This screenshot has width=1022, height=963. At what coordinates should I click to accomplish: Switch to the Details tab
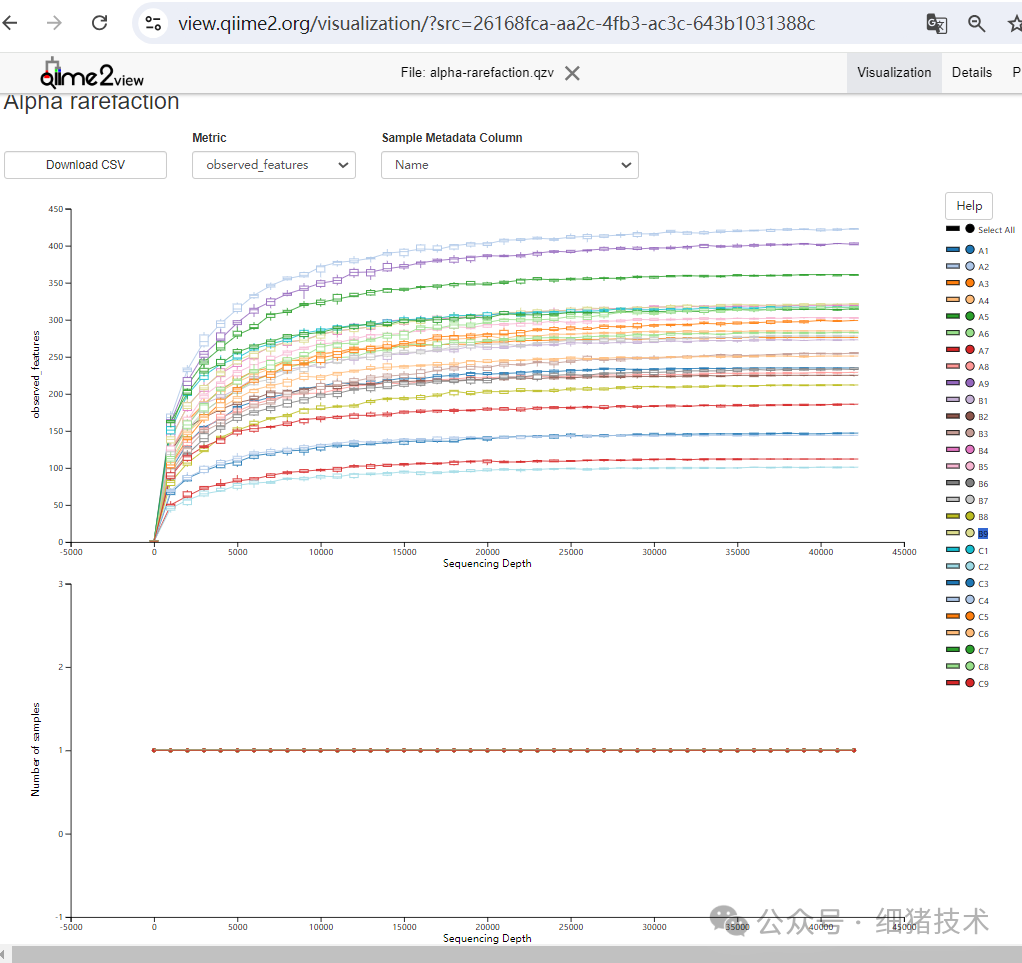[x=971, y=73]
